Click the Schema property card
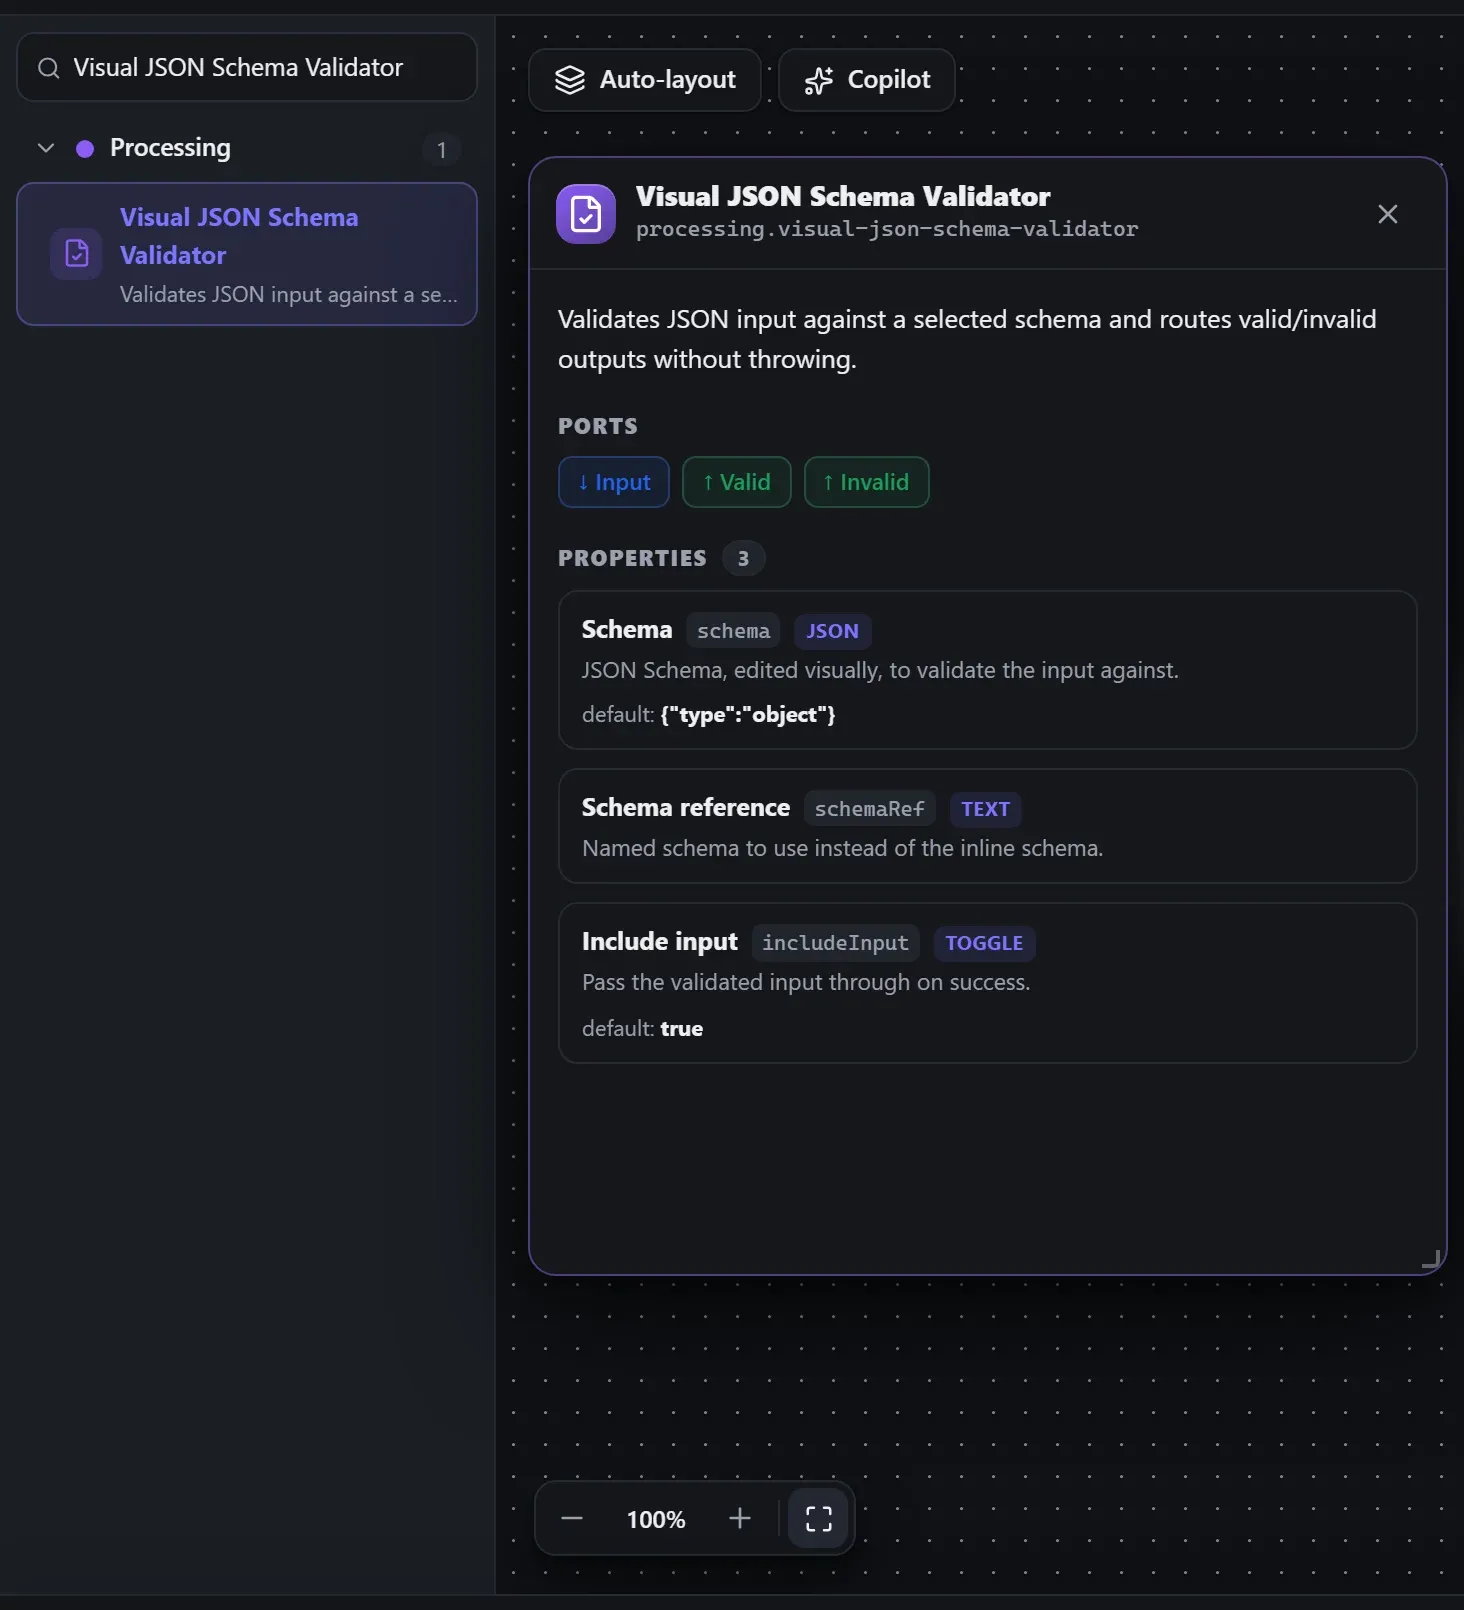 (x=988, y=670)
